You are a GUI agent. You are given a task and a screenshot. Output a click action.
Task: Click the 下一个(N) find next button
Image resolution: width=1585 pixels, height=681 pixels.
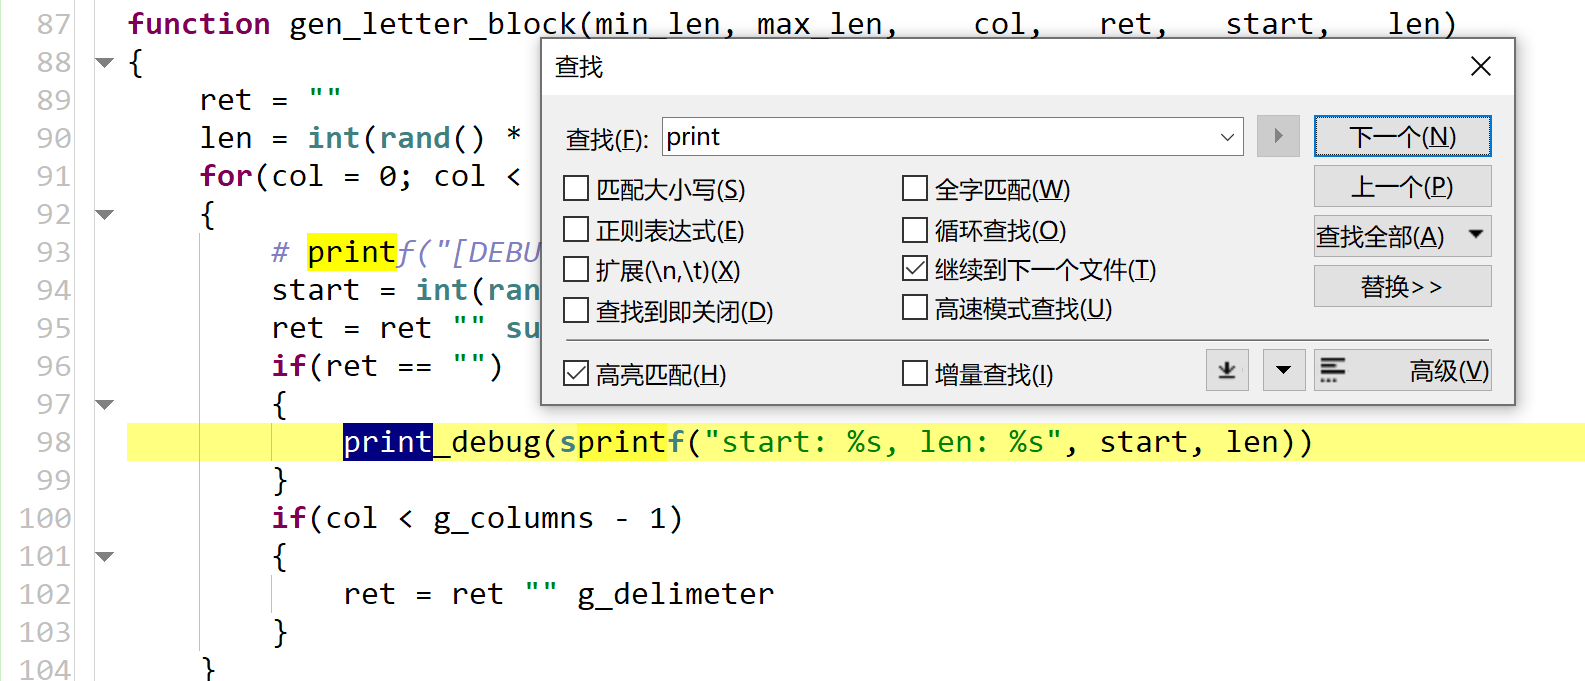coord(1402,136)
